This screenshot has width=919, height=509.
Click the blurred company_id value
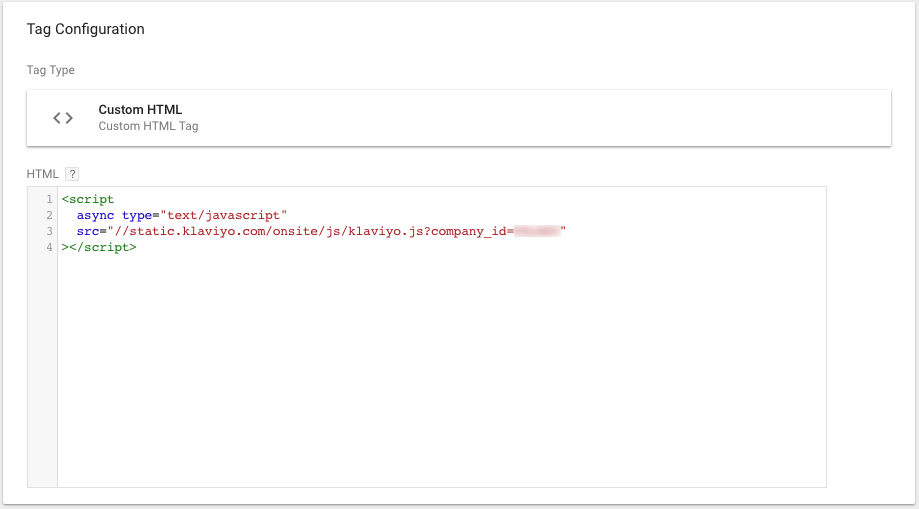coord(537,231)
